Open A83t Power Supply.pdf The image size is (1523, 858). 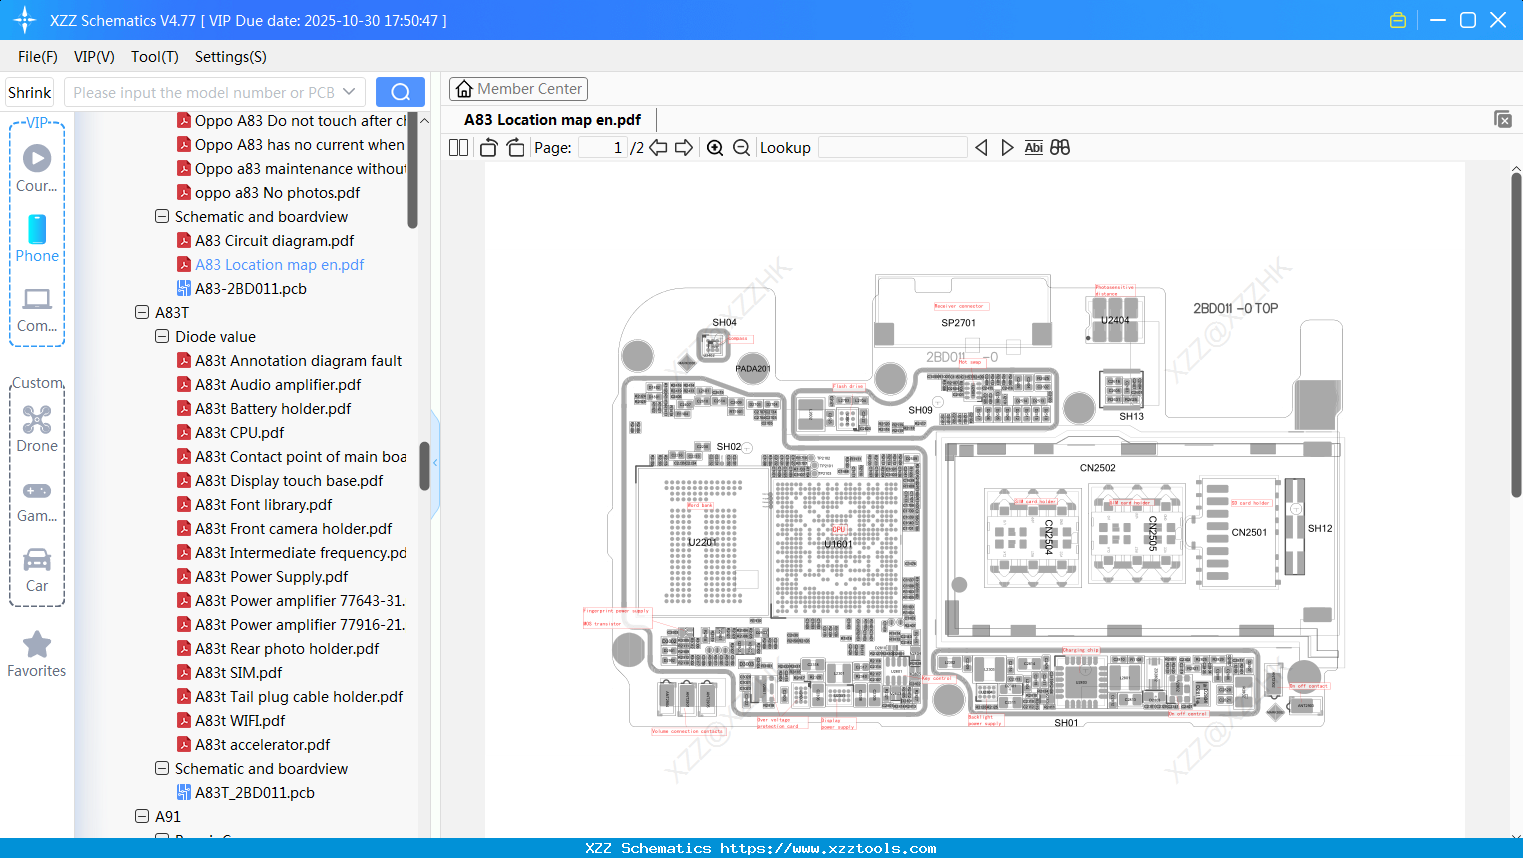[x=271, y=577]
